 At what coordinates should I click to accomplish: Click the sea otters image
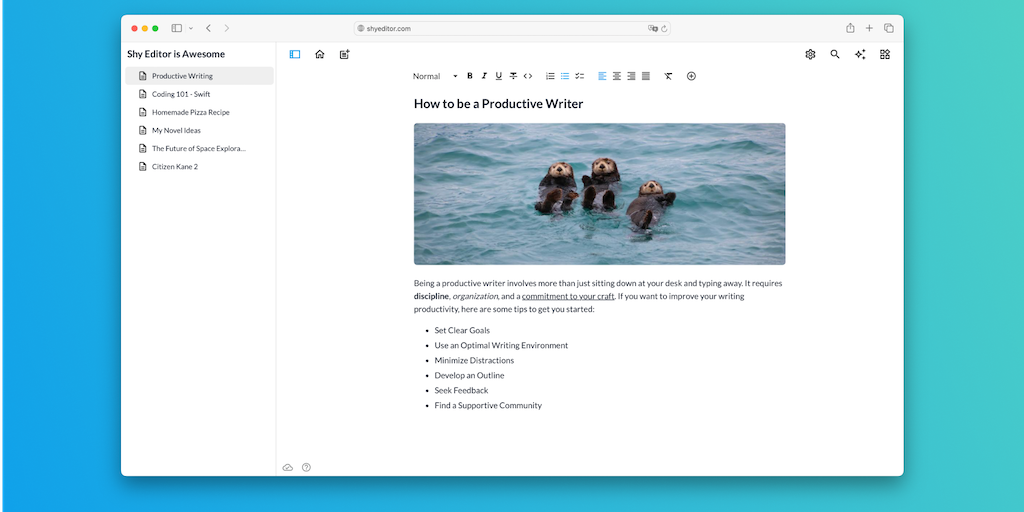pos(599,194)
